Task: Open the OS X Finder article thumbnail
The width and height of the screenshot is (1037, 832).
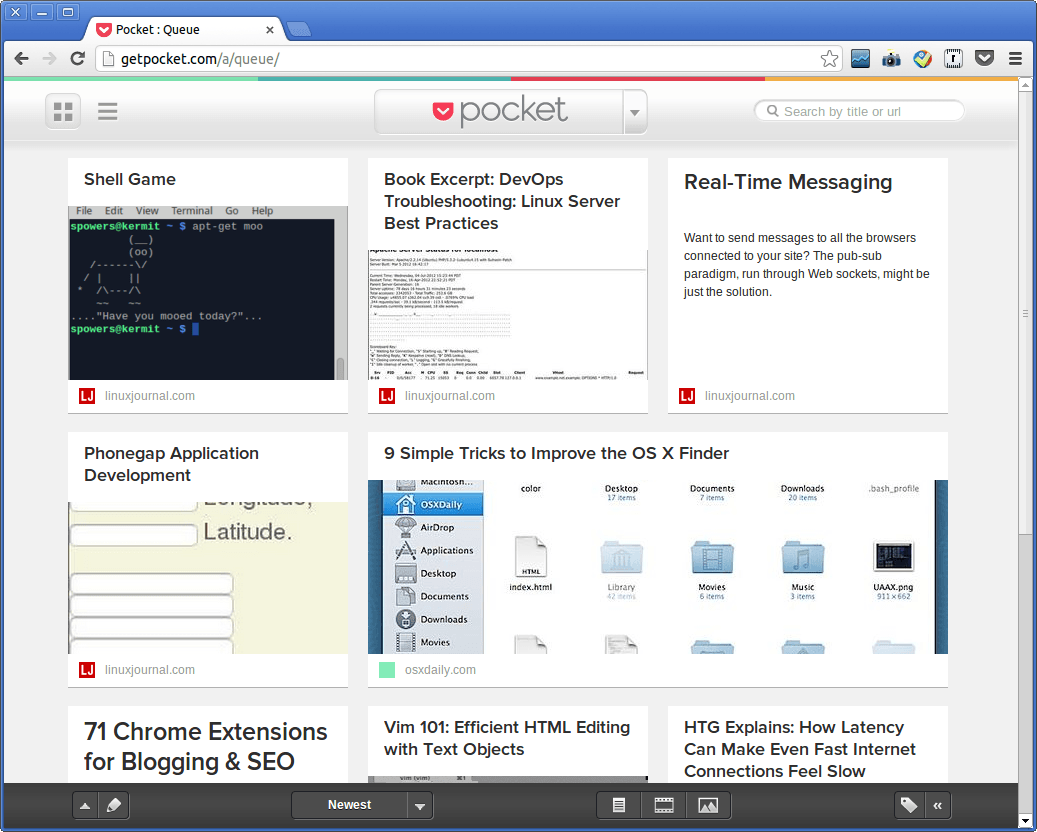Action: pyautogui.click(x=657, y=566)
